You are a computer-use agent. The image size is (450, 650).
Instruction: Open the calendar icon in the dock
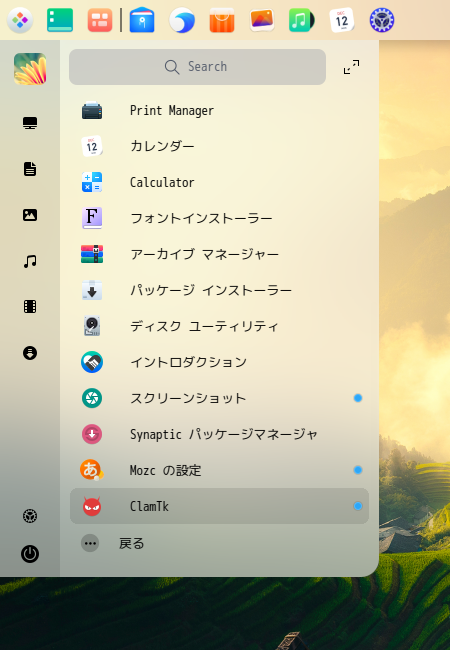[342, 20]
